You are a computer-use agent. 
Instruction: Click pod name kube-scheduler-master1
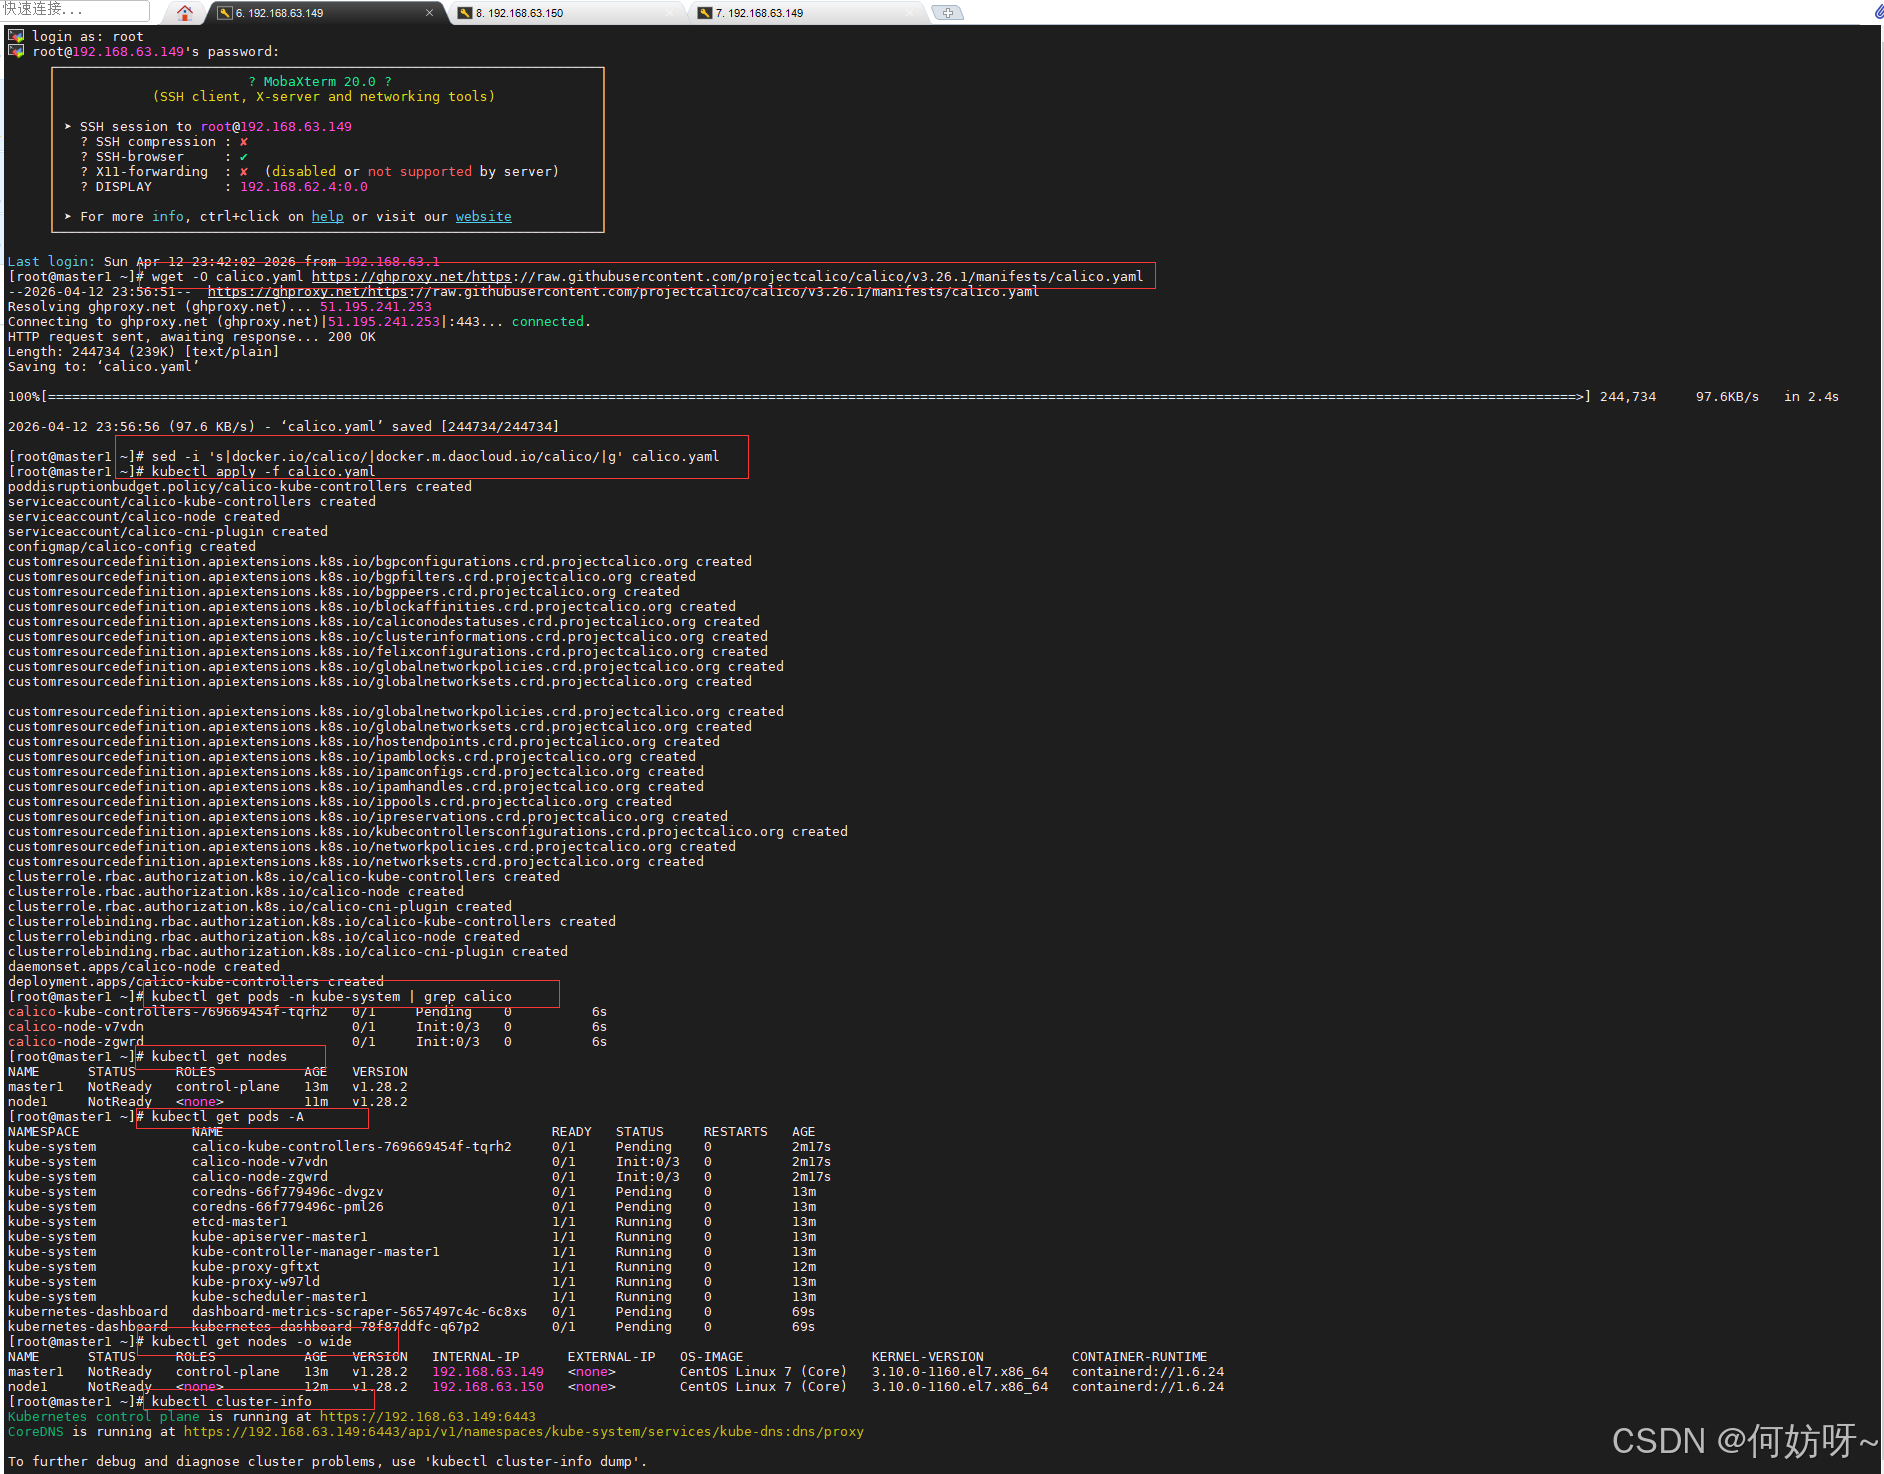pyautogui.click(x=279, y=1297)
